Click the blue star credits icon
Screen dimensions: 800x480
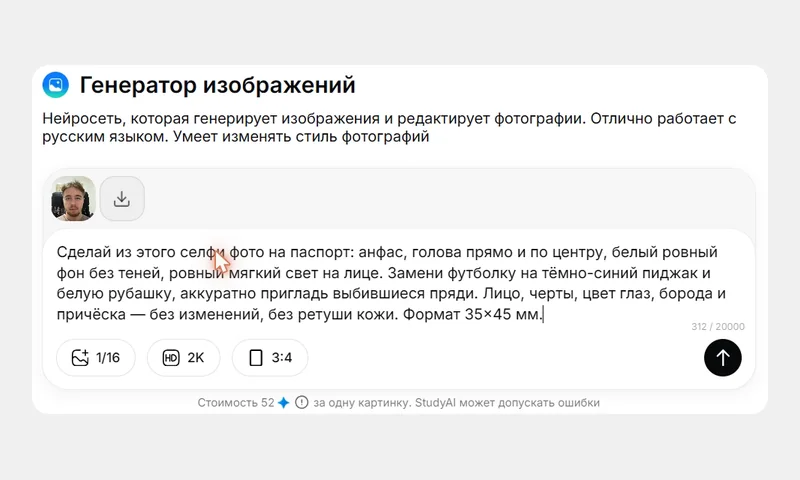(x=284, y=402)
